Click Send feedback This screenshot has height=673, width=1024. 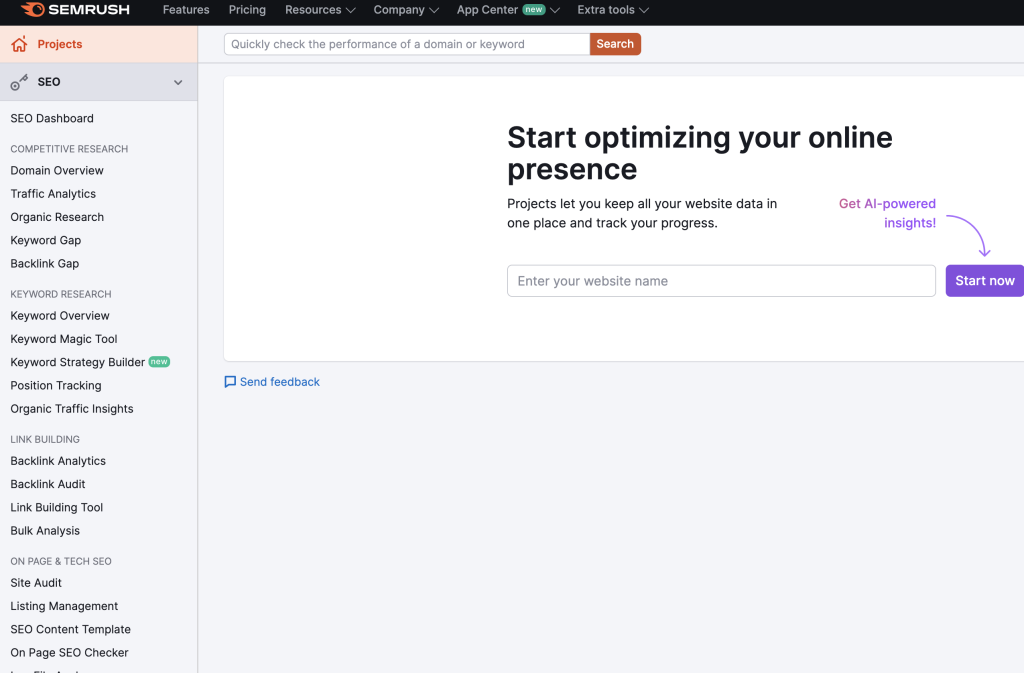280,381
